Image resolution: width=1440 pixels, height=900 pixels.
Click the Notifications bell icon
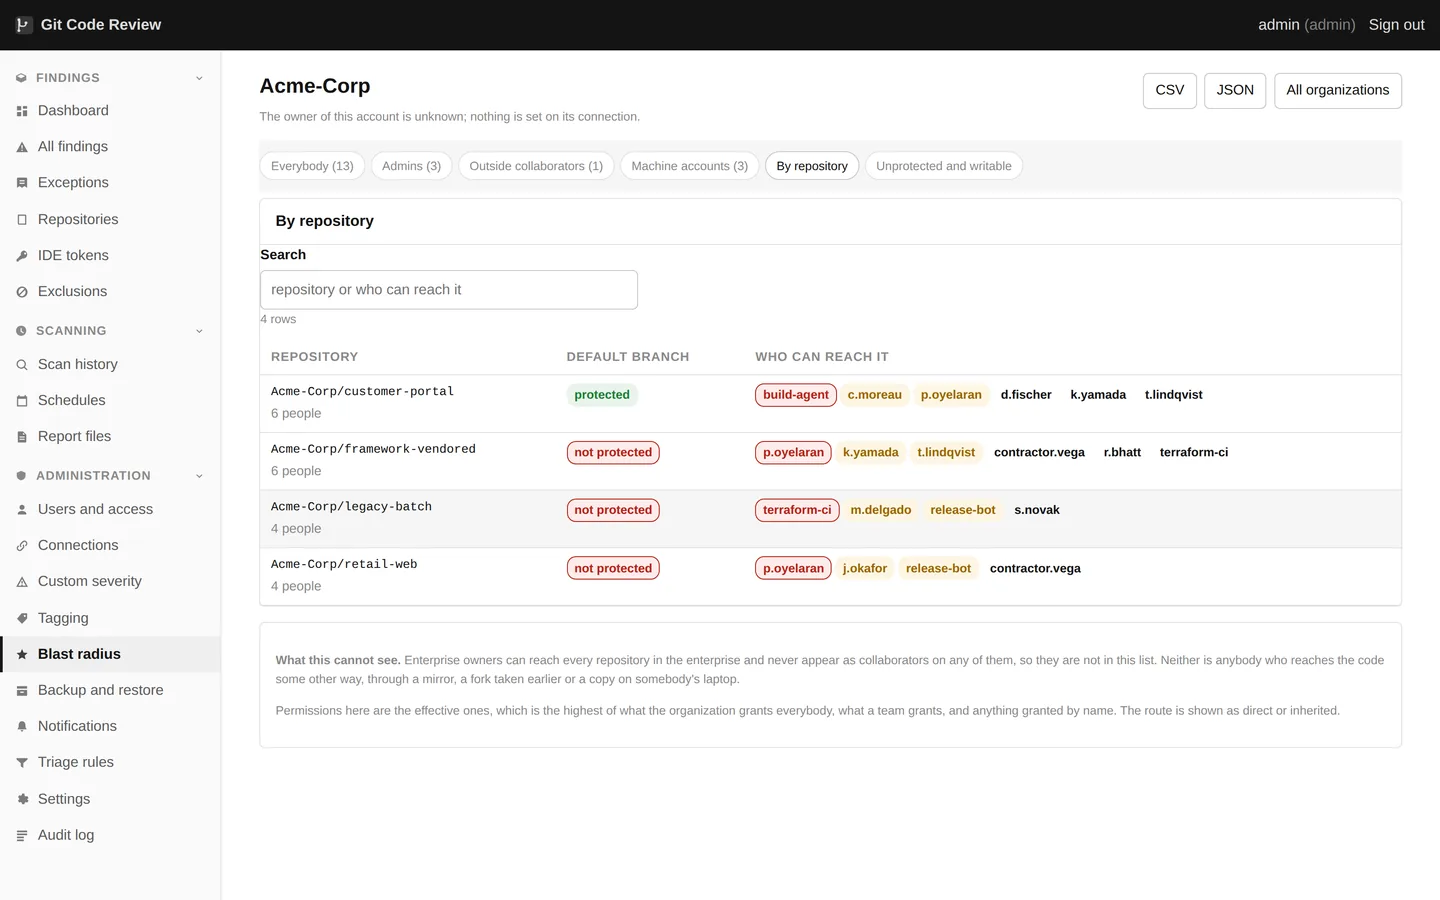(22, 727)
